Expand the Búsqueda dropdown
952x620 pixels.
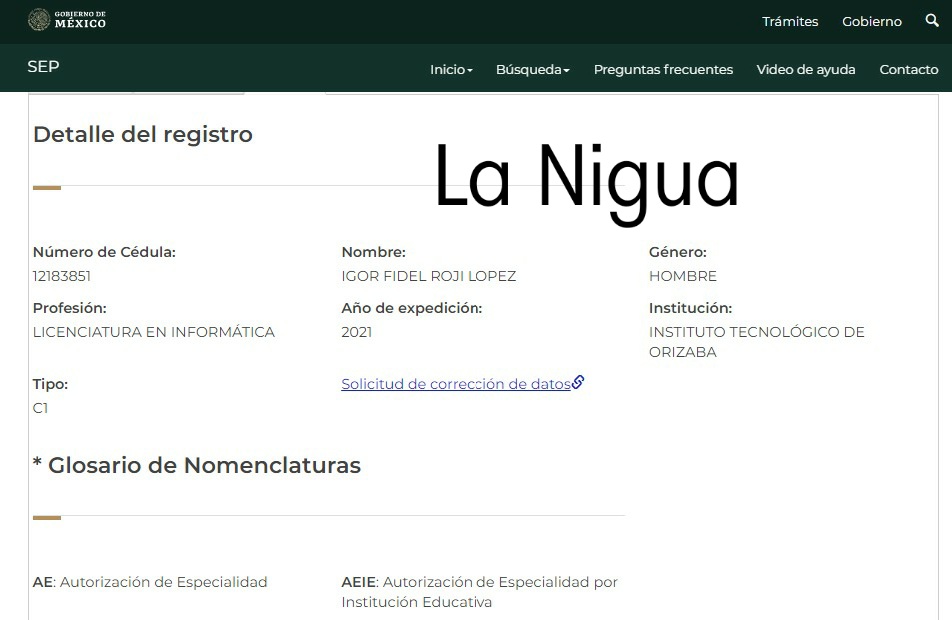[x=532, y=70]
